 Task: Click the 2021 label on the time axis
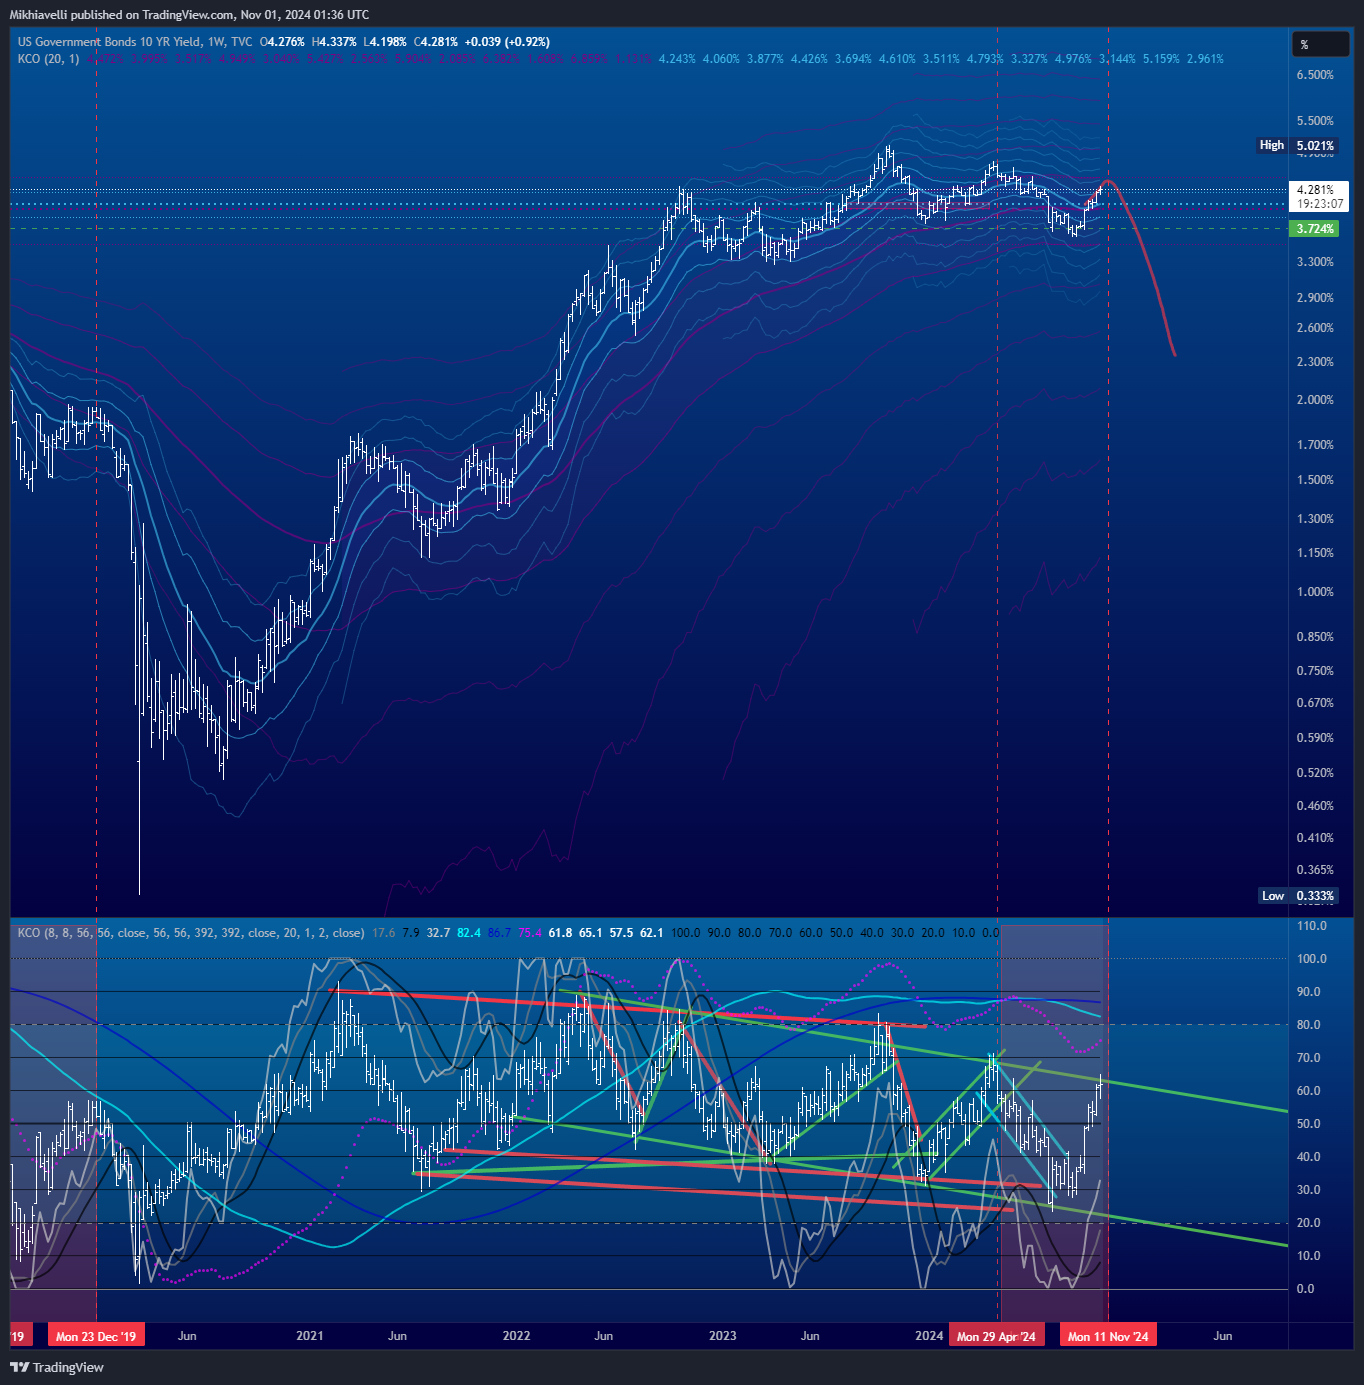tap(310, 1336)
